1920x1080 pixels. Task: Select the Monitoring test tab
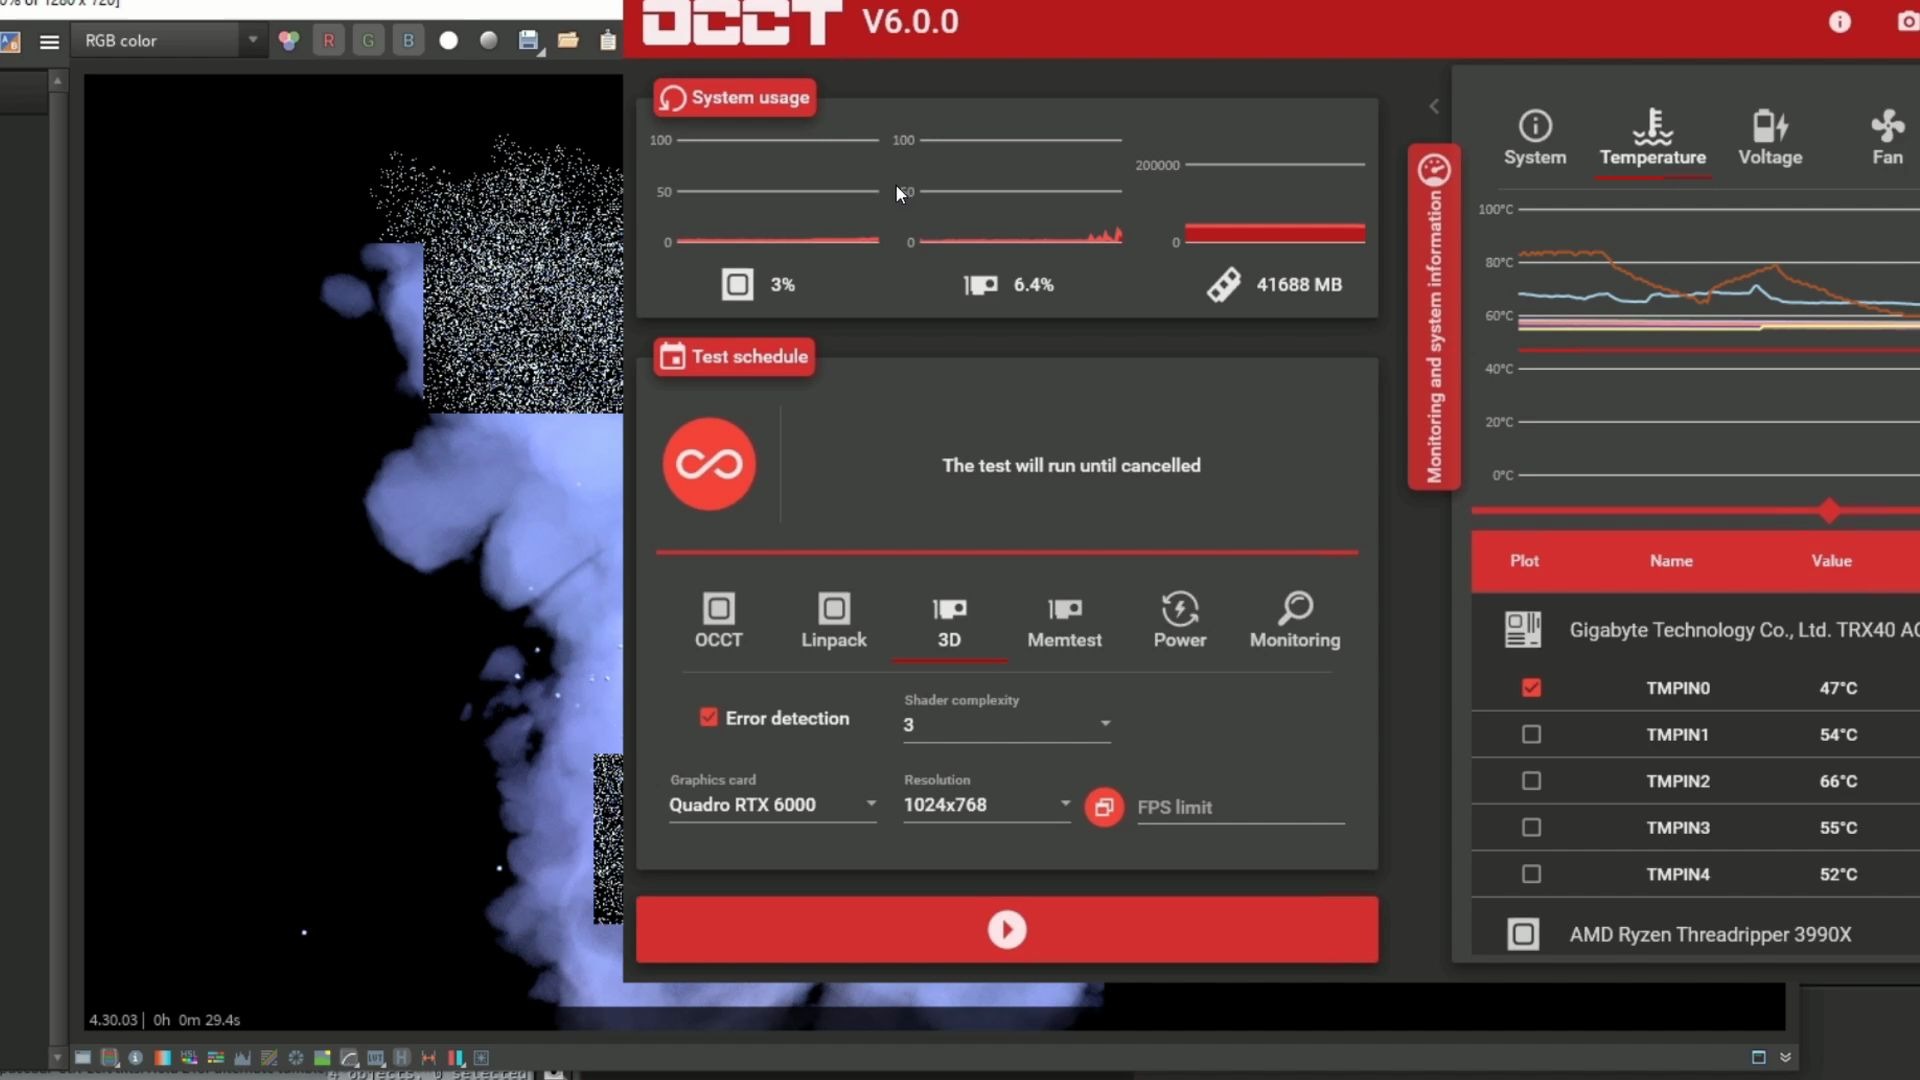(1295, 621)
